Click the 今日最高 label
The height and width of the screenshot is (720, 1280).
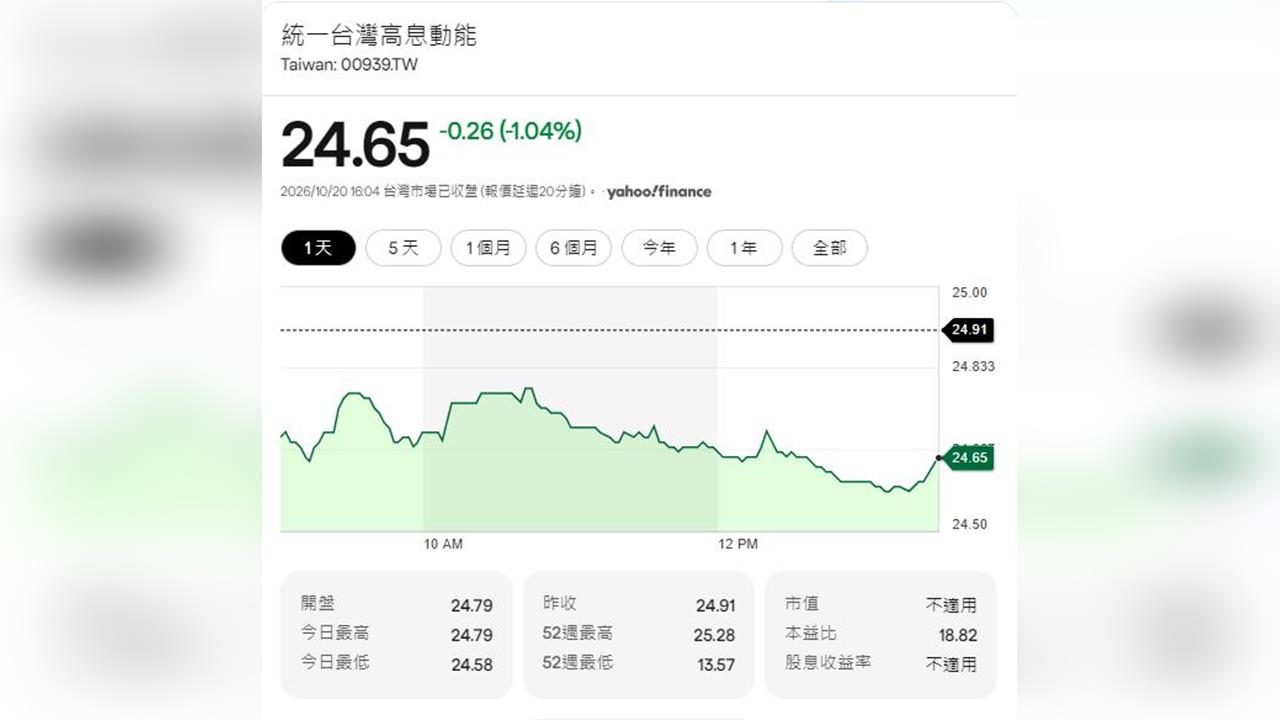(x=335, y=633)
